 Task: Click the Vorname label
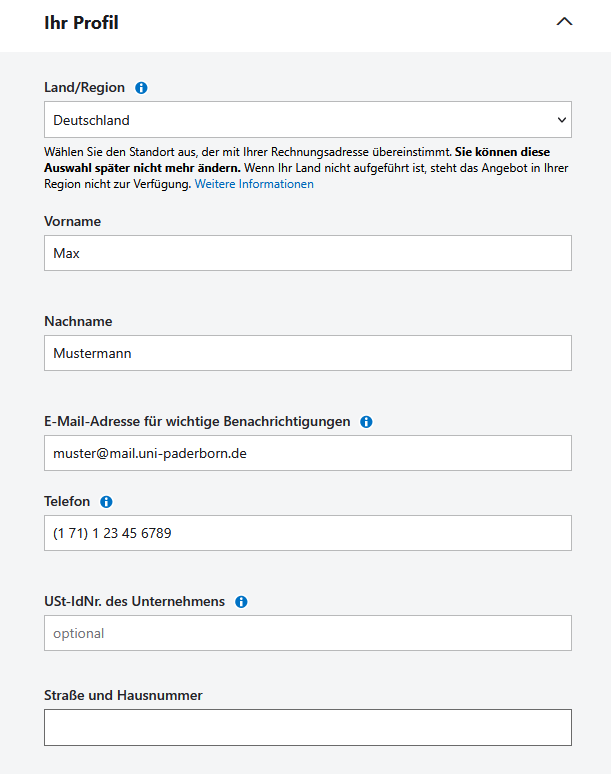[x=73, y=221]
